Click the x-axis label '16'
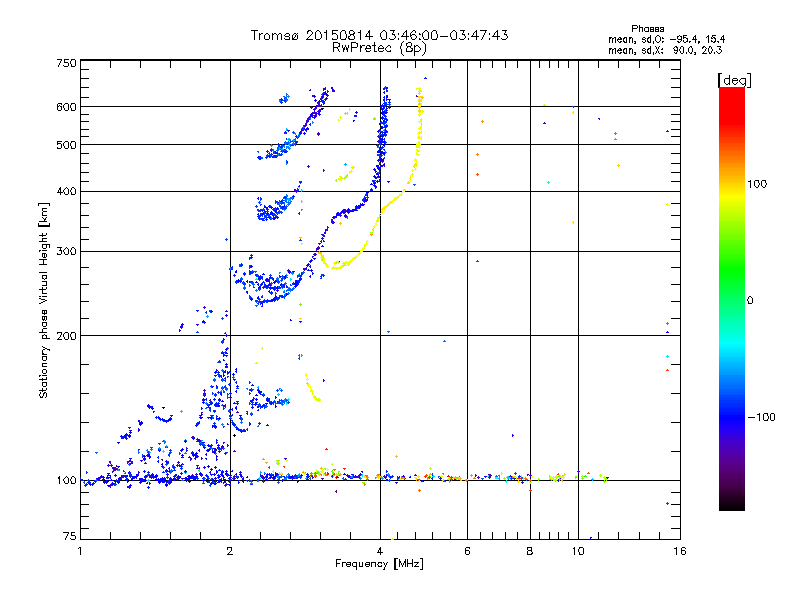800x600 pixels. coord(680,551)
